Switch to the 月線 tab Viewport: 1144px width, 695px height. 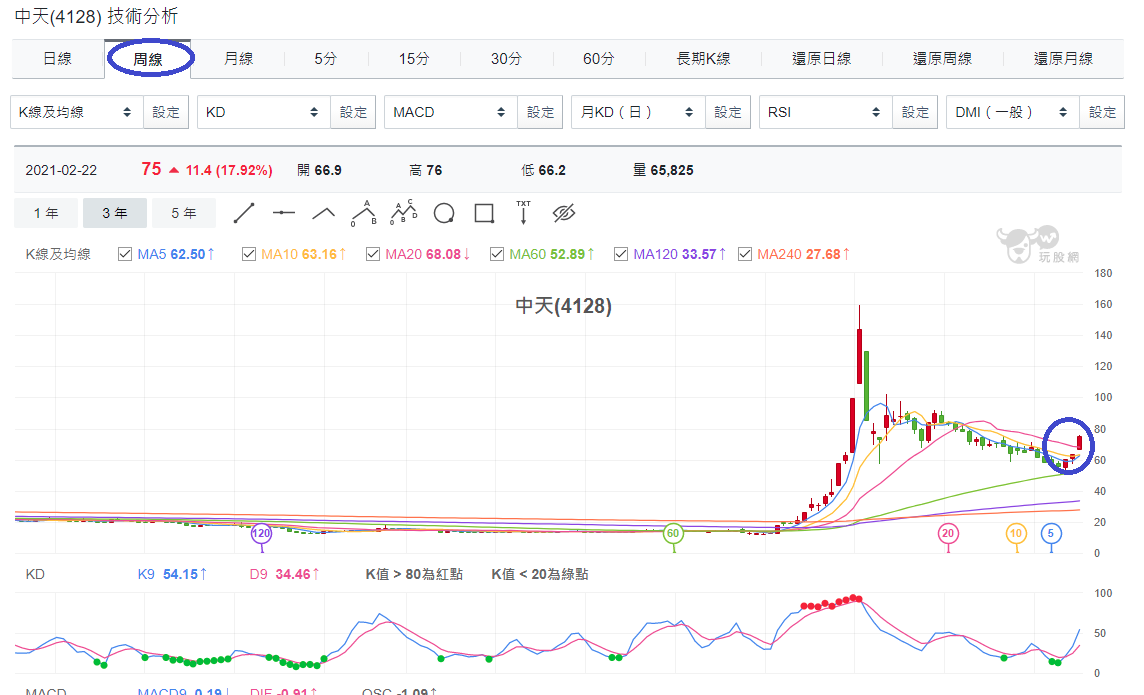[239, 59]
